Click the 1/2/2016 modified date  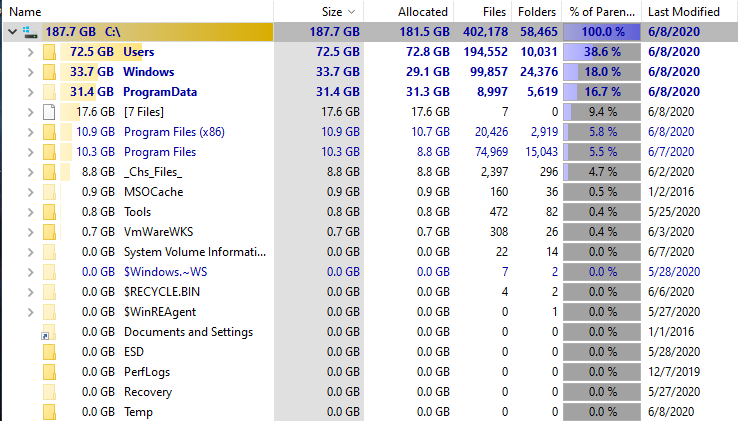(671, 192)
